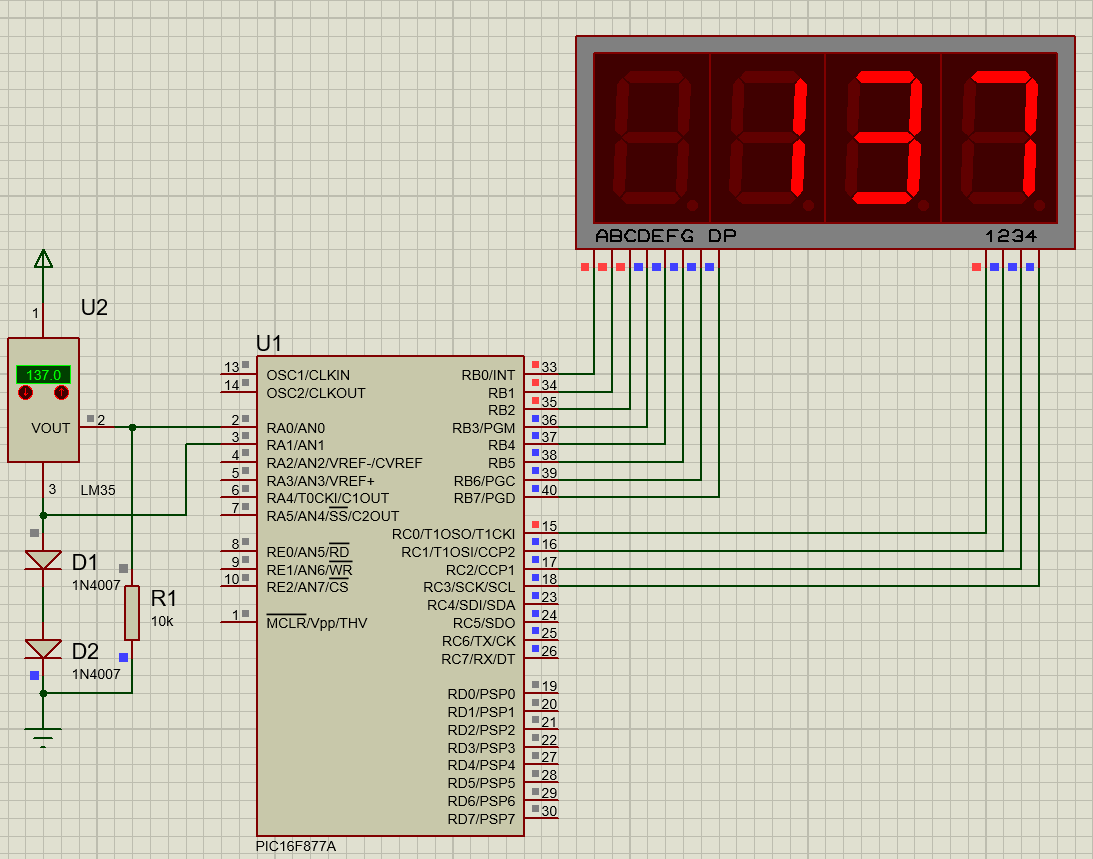Viewport: 1093px width, 859px height.
Task: Click the 'R1' reference label
Action: (x=164, y=598)
